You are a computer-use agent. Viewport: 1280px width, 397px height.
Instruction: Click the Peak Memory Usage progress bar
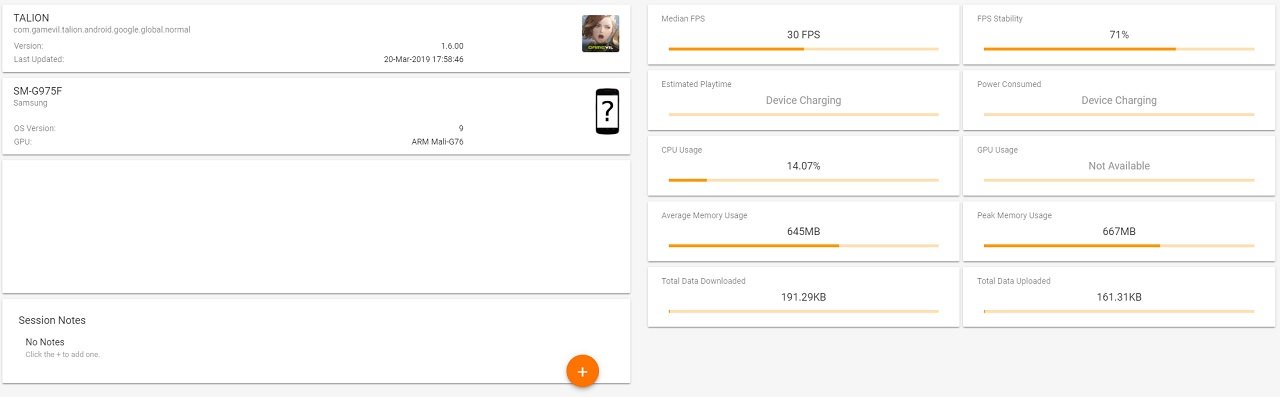coord(1119,245)
